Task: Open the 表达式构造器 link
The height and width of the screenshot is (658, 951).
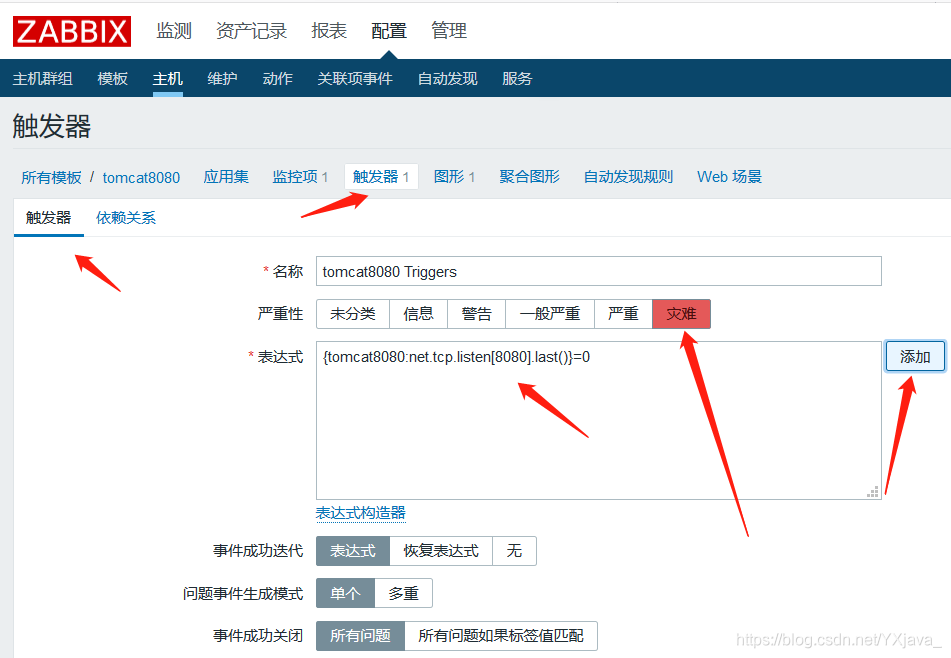Action: point(361,513)
